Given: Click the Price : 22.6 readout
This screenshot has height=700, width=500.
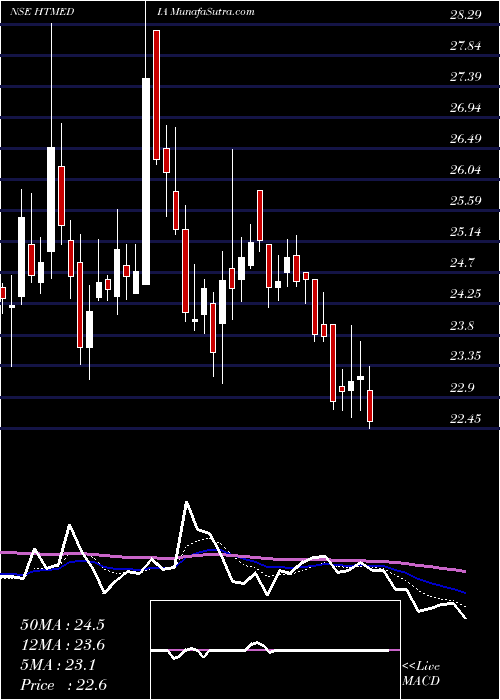Looking at the screenshot, I should coord(63,685).
